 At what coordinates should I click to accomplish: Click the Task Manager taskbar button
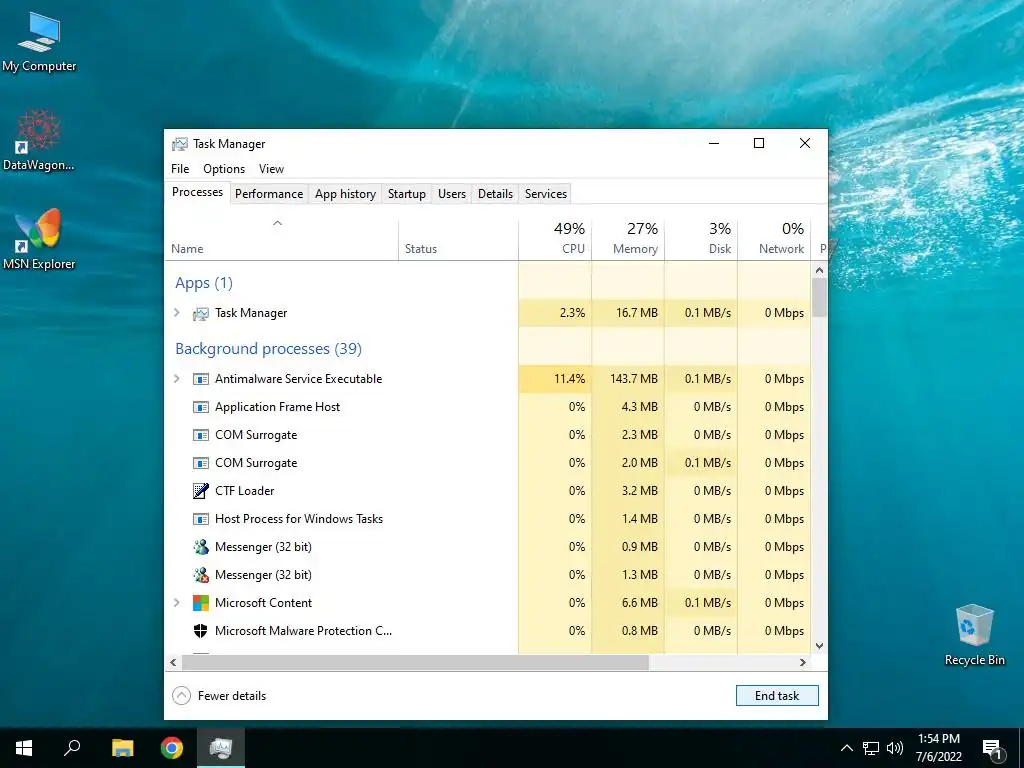[x=221, y=748]
